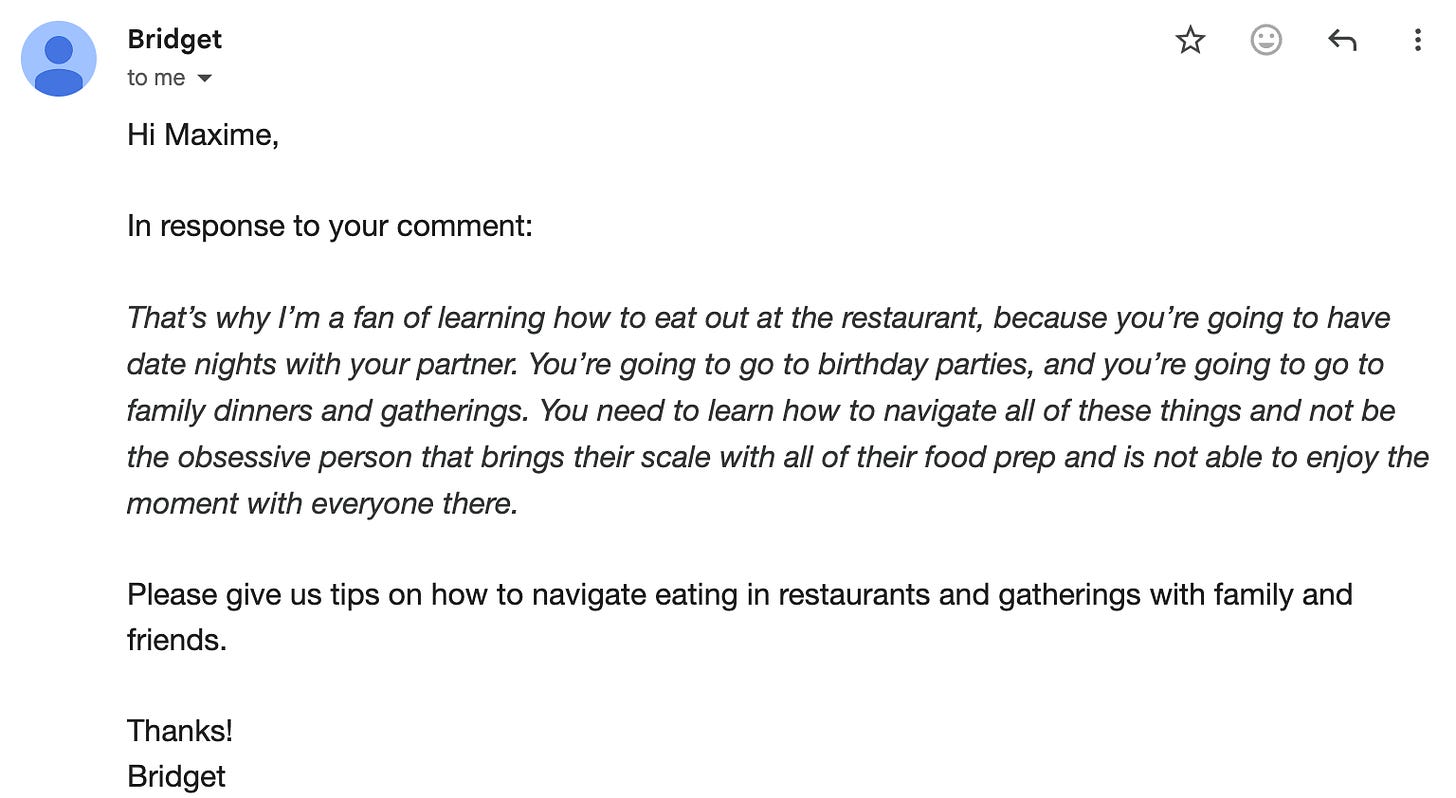Screen dimensions: 1456x798
Task: Click the italic line starting 'family dinners and gatherings'
Action: [761, 410]
